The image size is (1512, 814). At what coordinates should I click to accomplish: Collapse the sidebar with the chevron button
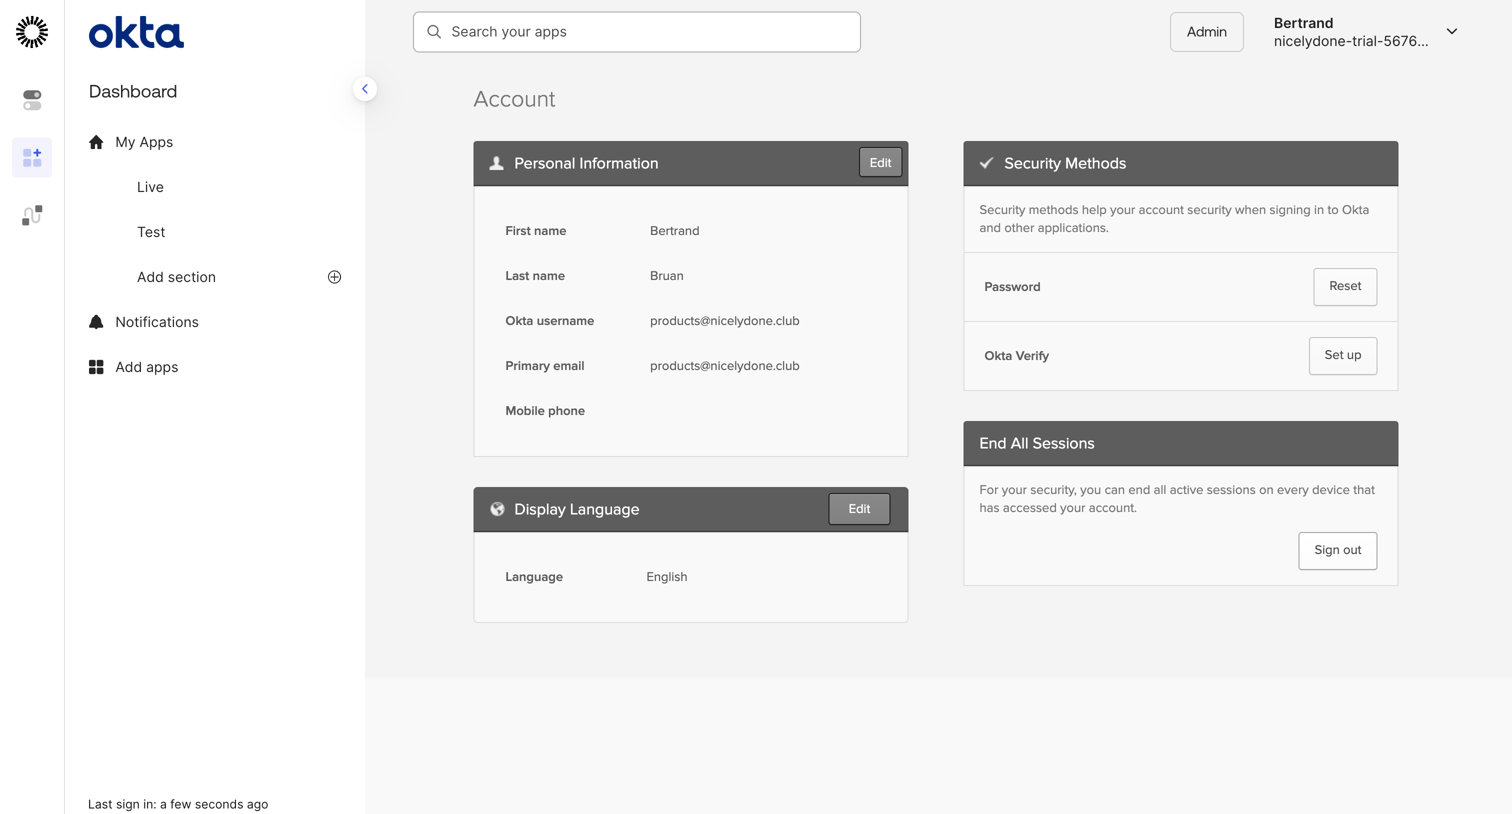[x=365, y=89]
